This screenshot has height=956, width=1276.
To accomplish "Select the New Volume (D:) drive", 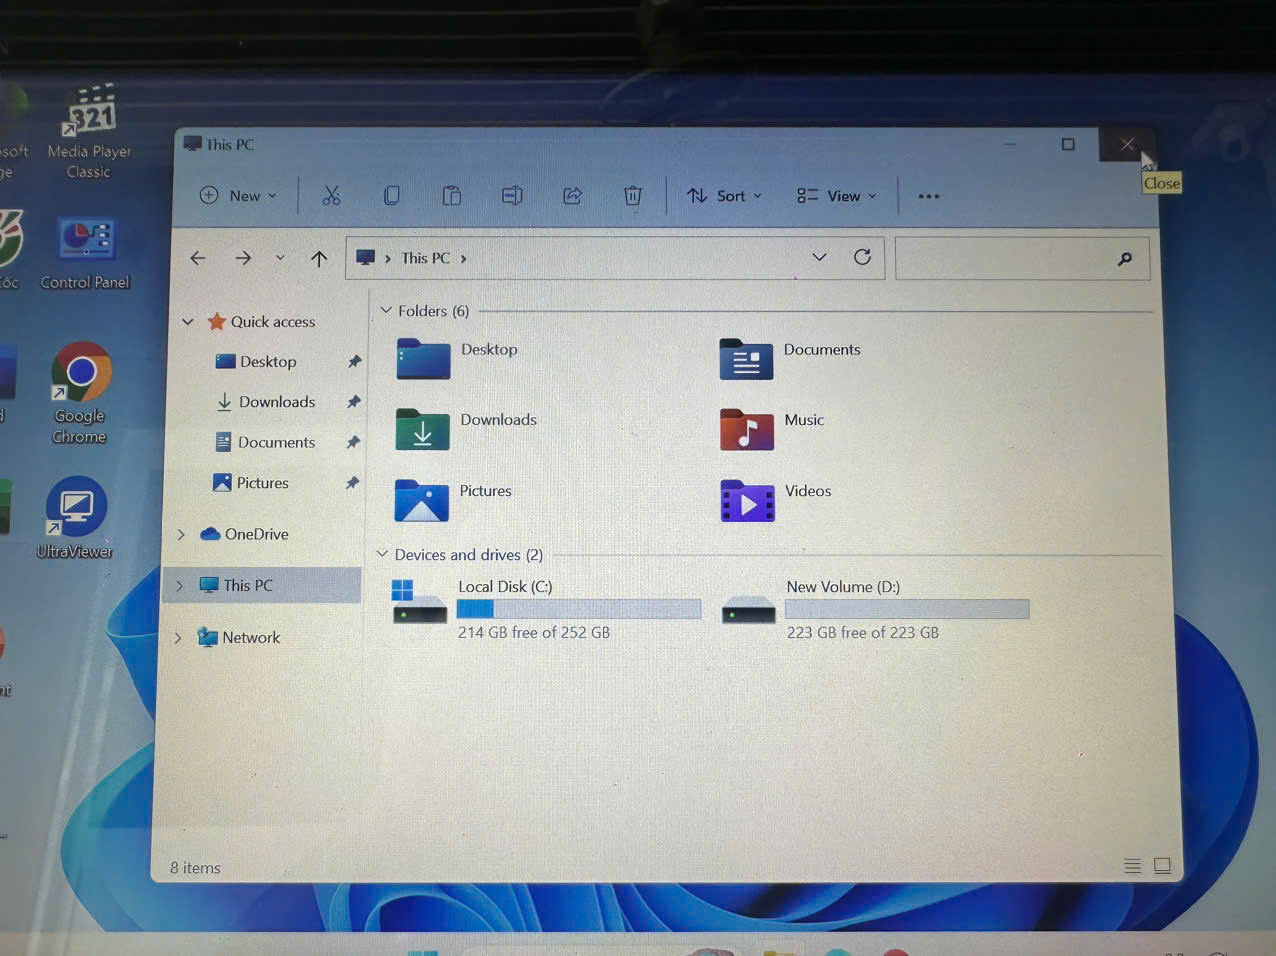I will coord(875,608).
